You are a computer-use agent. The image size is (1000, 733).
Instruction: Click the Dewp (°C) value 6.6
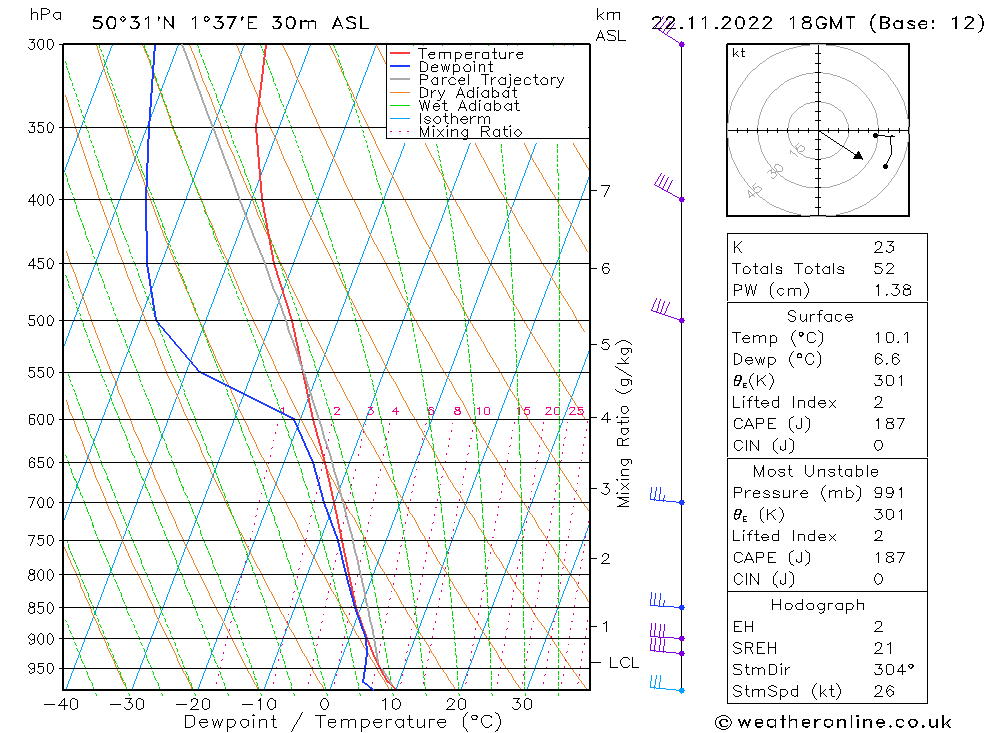click(887, 359)
